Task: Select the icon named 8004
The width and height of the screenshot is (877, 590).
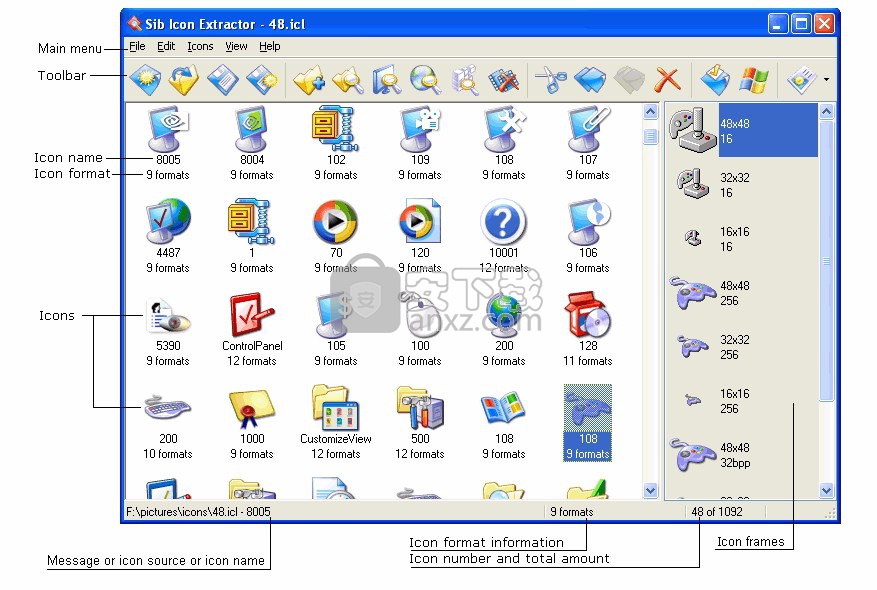Action: [252, 143]
